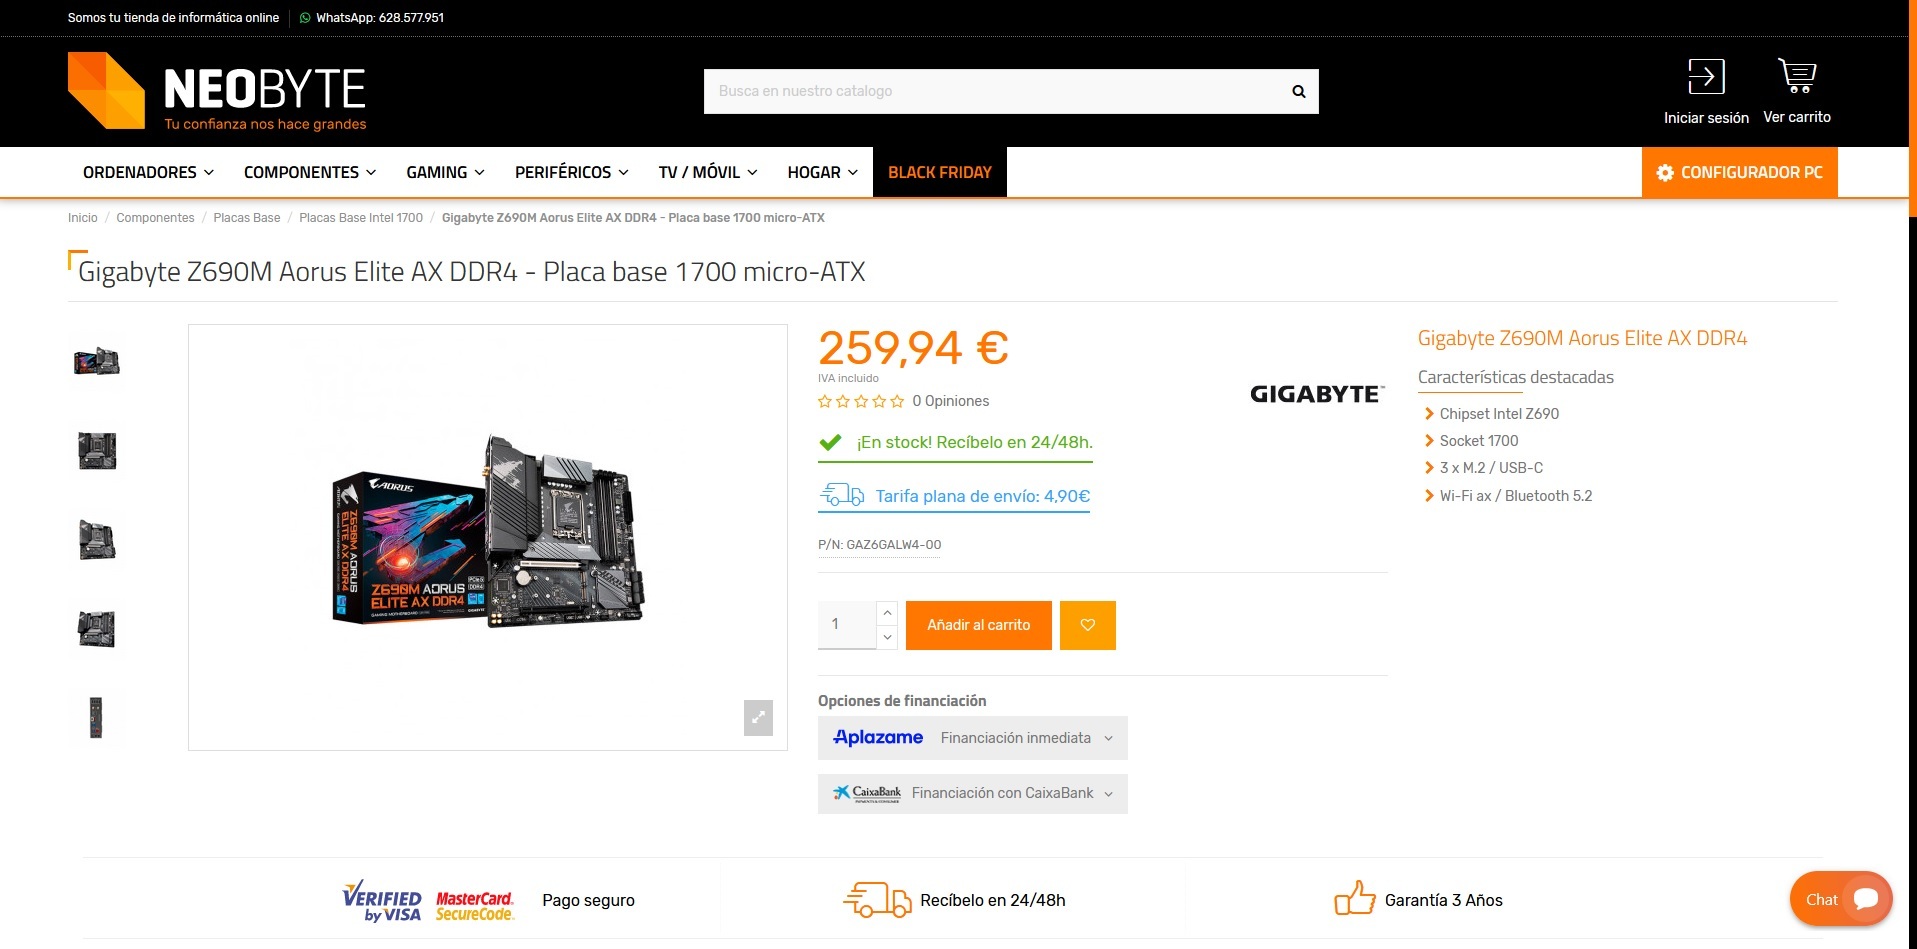Click Añadir al carrito button
Image resolution: width=1917 pixels, height=949 pixels.
coord(978,625)
